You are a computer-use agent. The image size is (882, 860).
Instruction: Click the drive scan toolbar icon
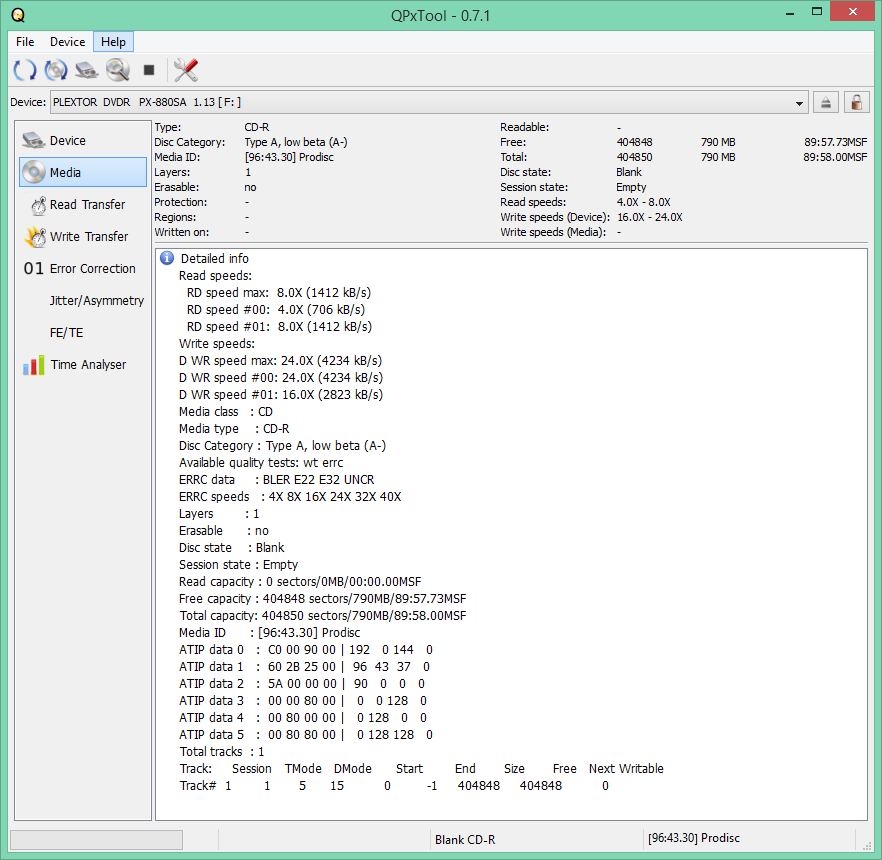pos(87,70)
